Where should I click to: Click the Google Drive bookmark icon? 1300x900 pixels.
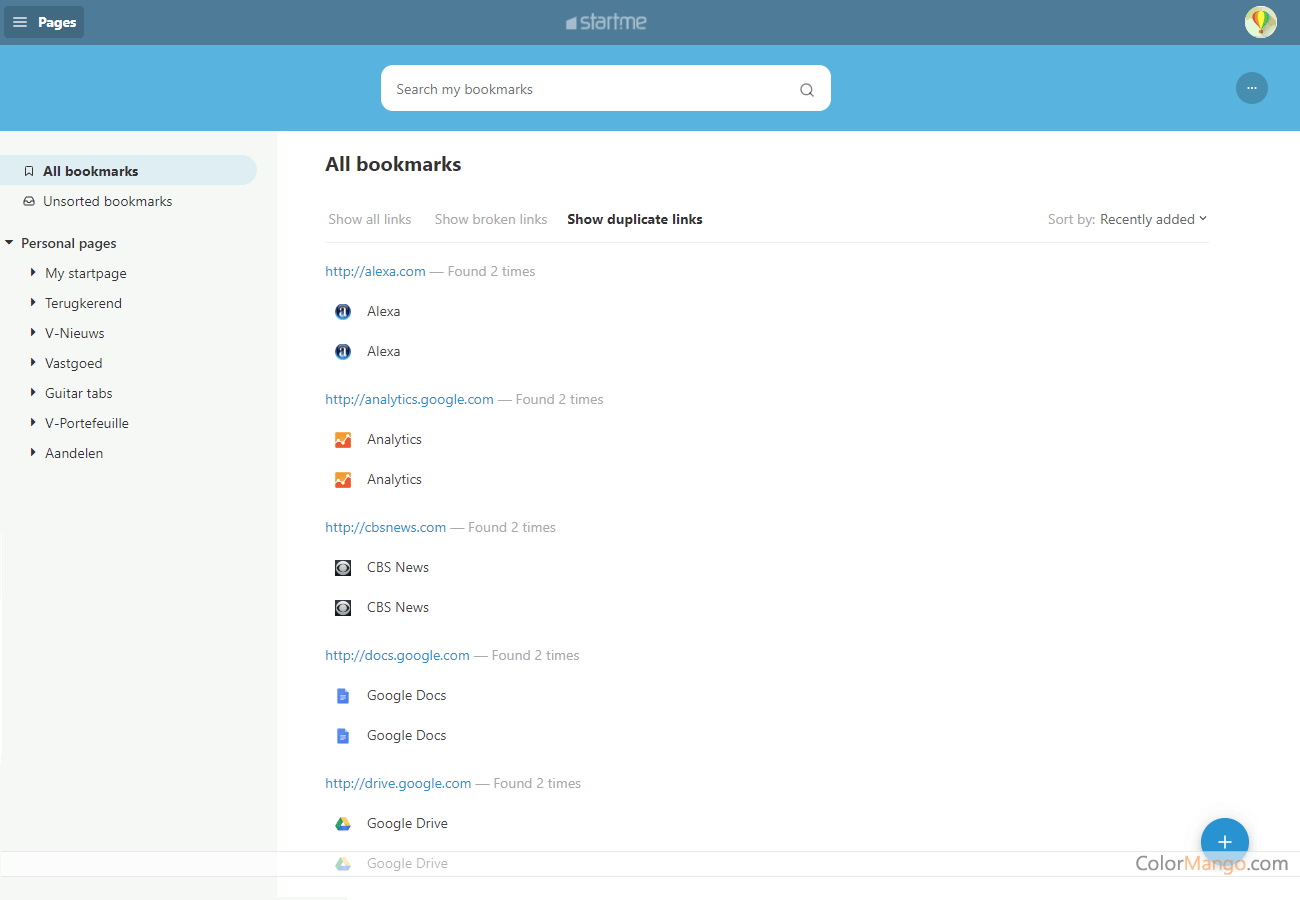343,824
